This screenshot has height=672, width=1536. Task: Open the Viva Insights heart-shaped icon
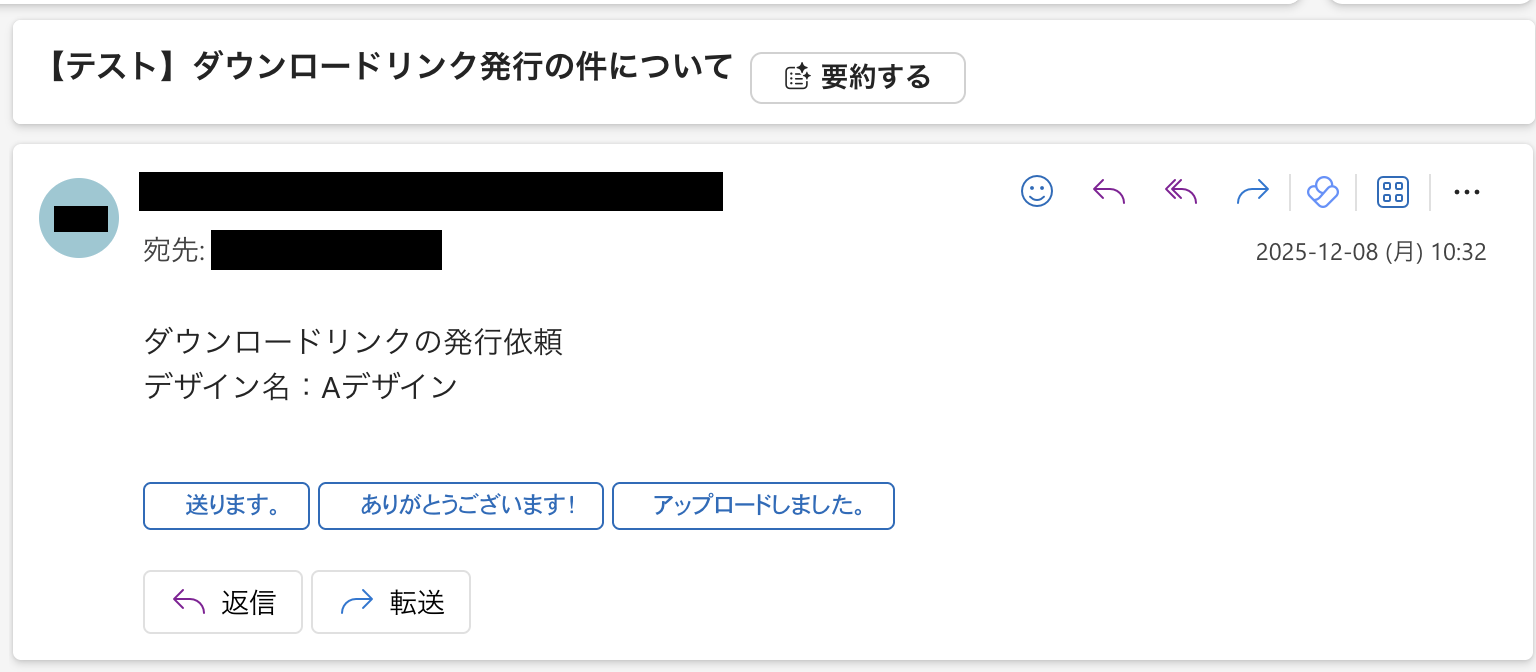coord(1322,191)
